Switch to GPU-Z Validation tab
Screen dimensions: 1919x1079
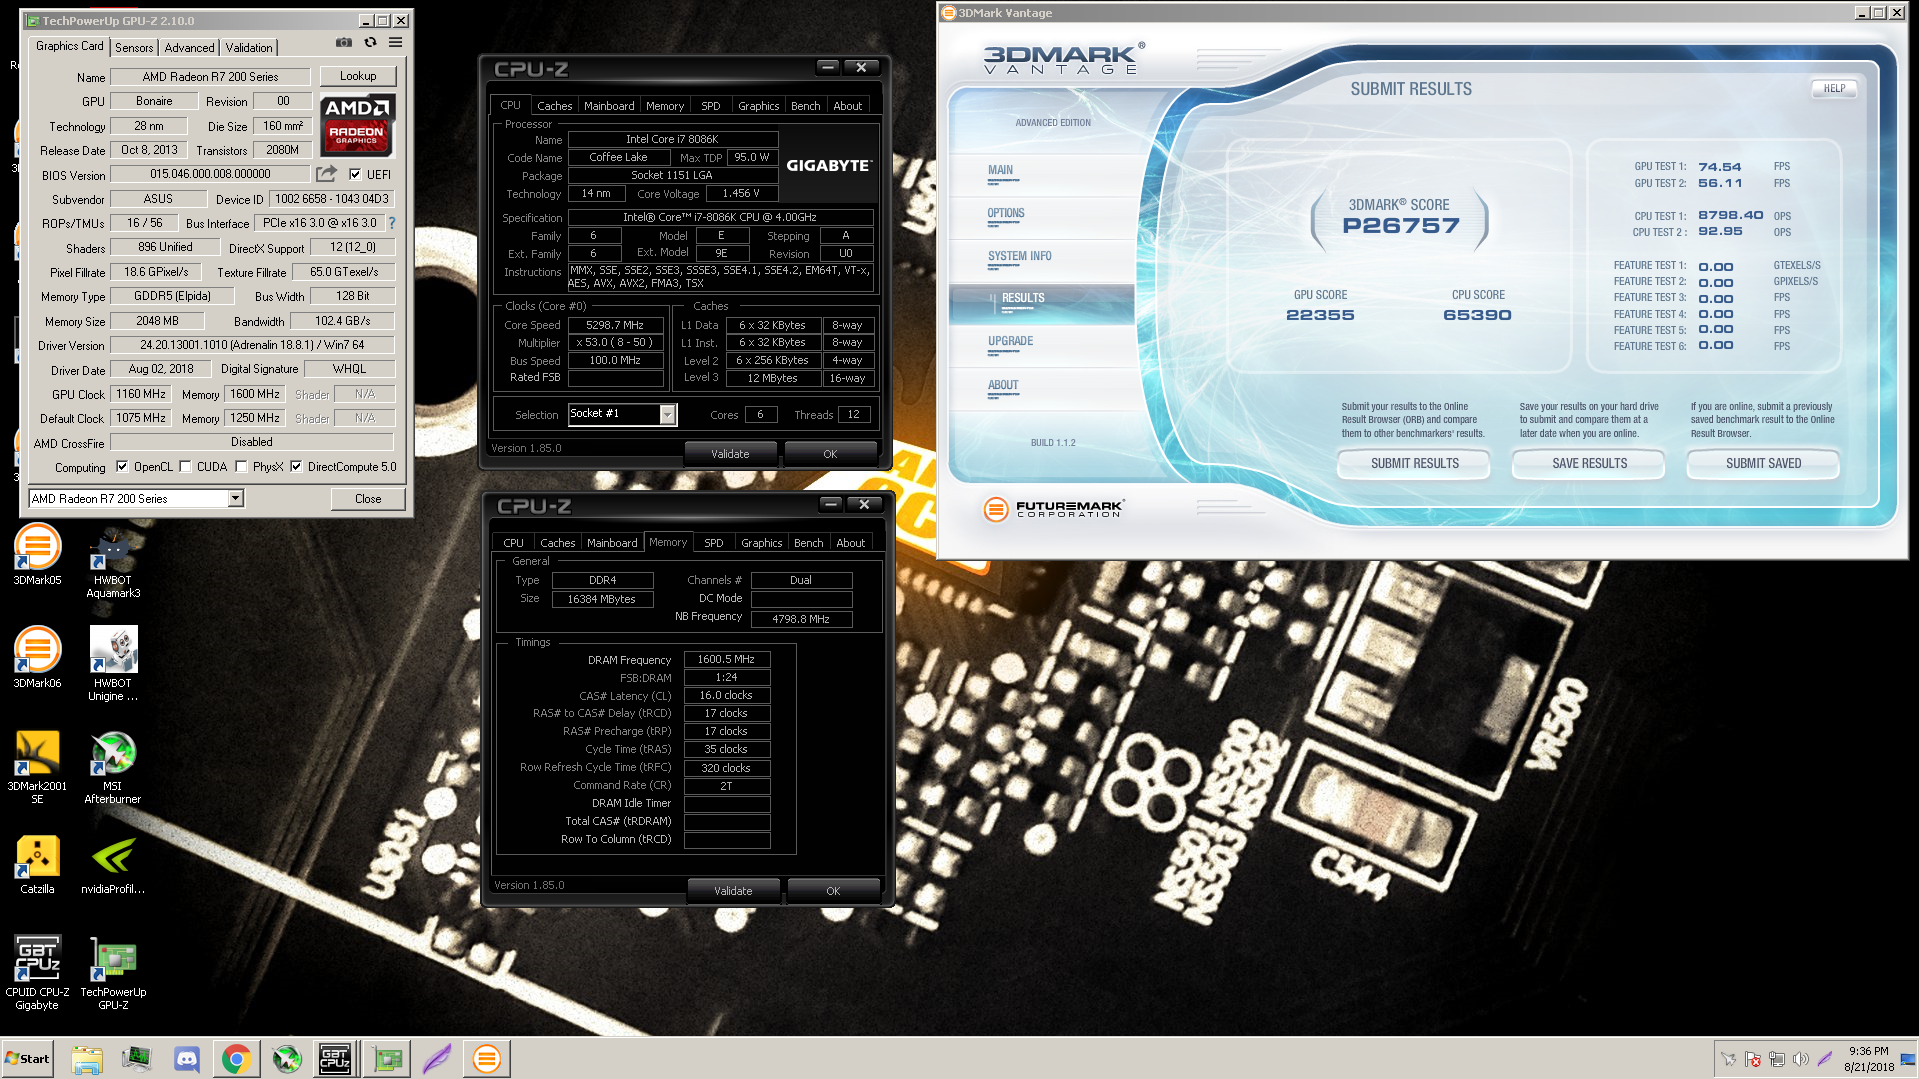coord(248,47)
